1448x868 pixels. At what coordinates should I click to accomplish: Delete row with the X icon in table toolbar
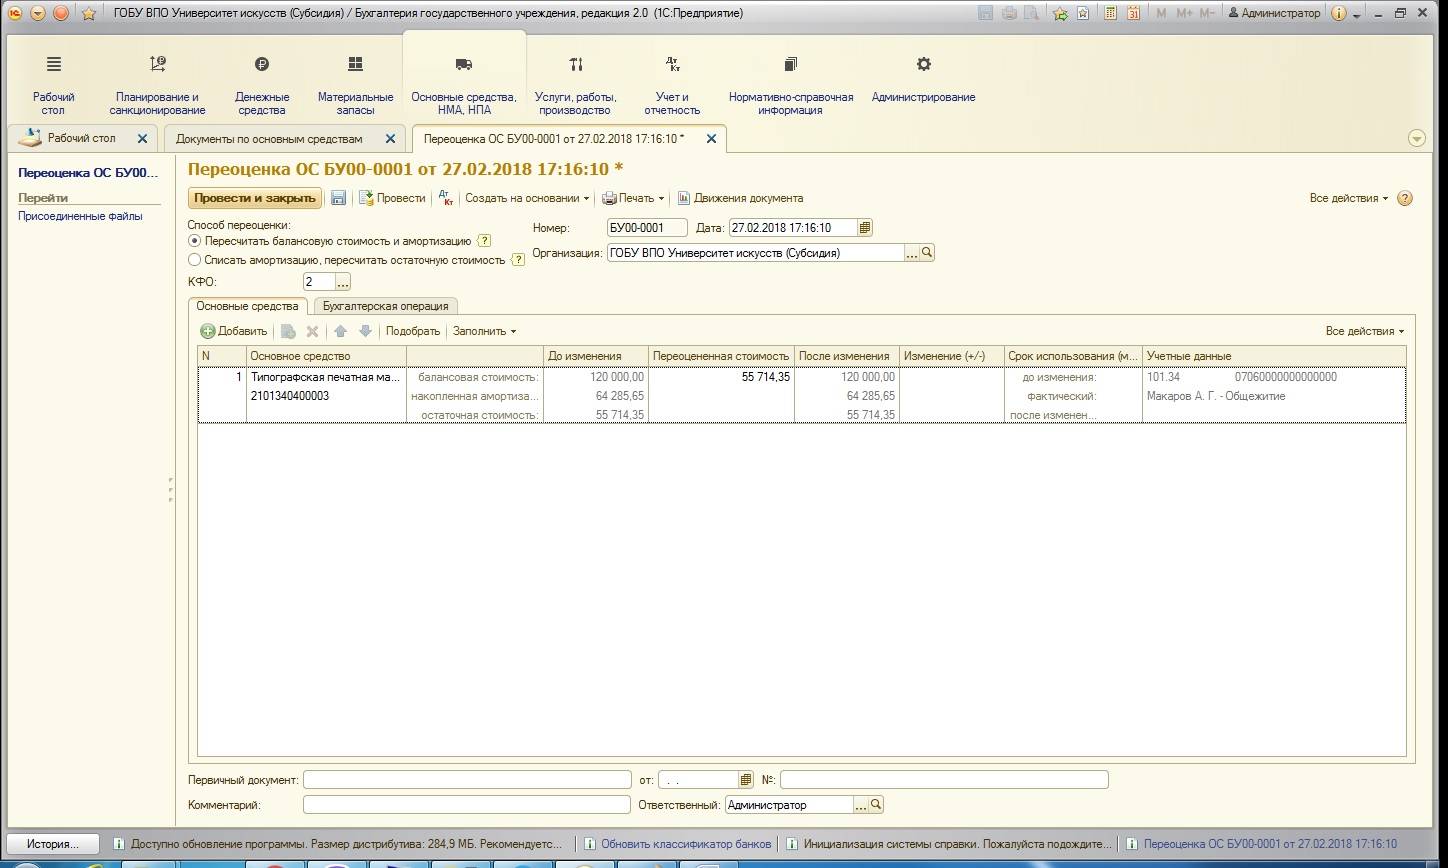pyautogui.click(x=312, y=331)
